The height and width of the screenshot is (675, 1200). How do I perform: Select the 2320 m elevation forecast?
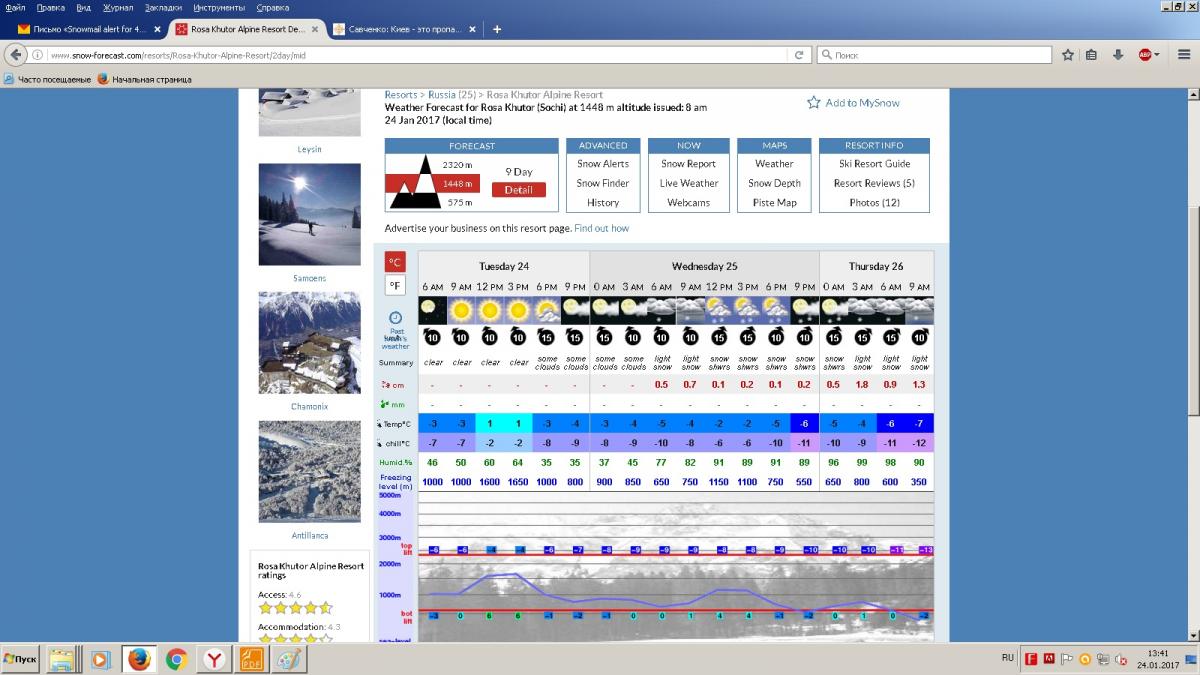click(x=458, y=164)
